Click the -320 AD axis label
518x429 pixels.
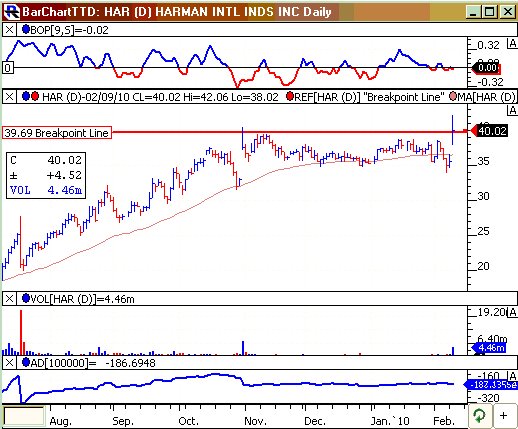click(x=488, y=398)
